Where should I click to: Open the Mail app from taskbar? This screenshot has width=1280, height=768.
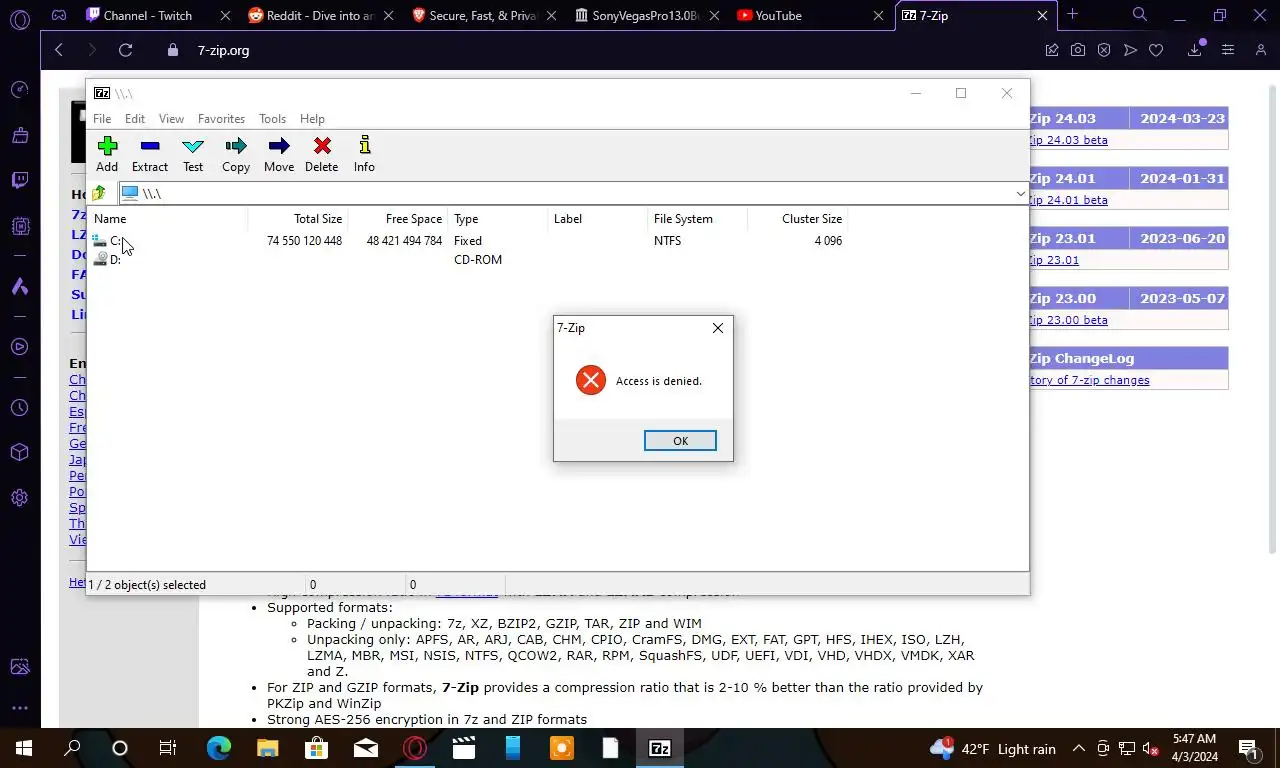pos(366,748)
